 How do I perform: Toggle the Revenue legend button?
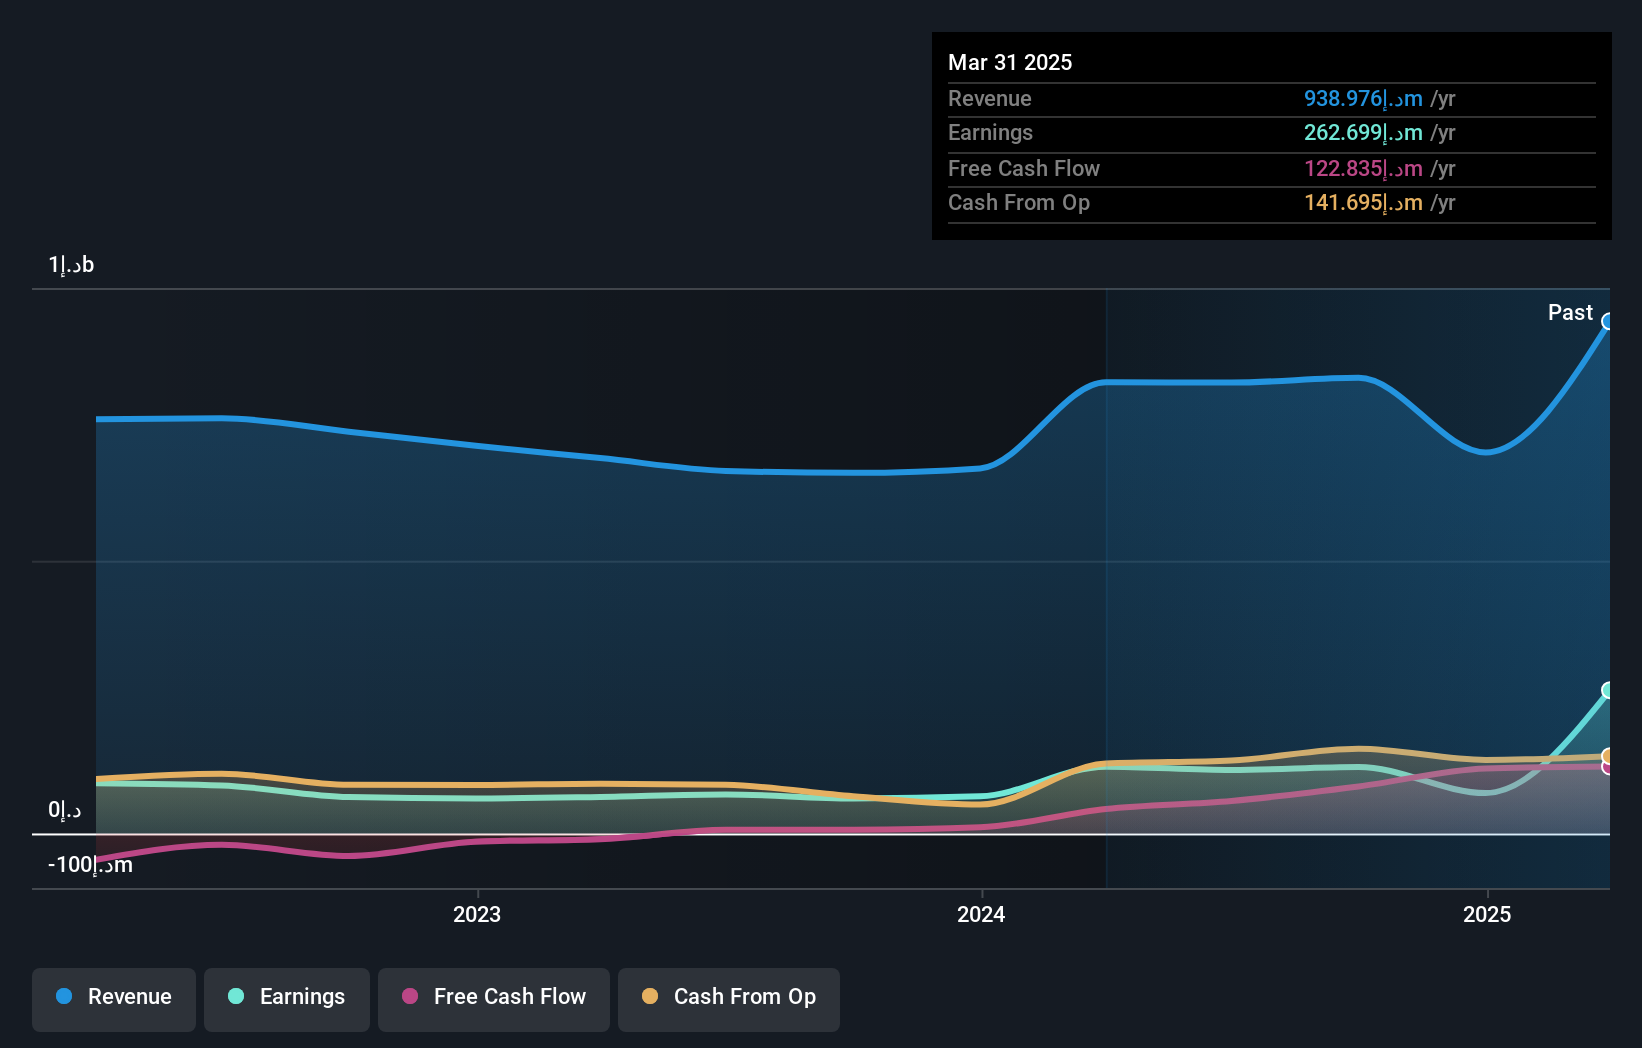point(114,999)
